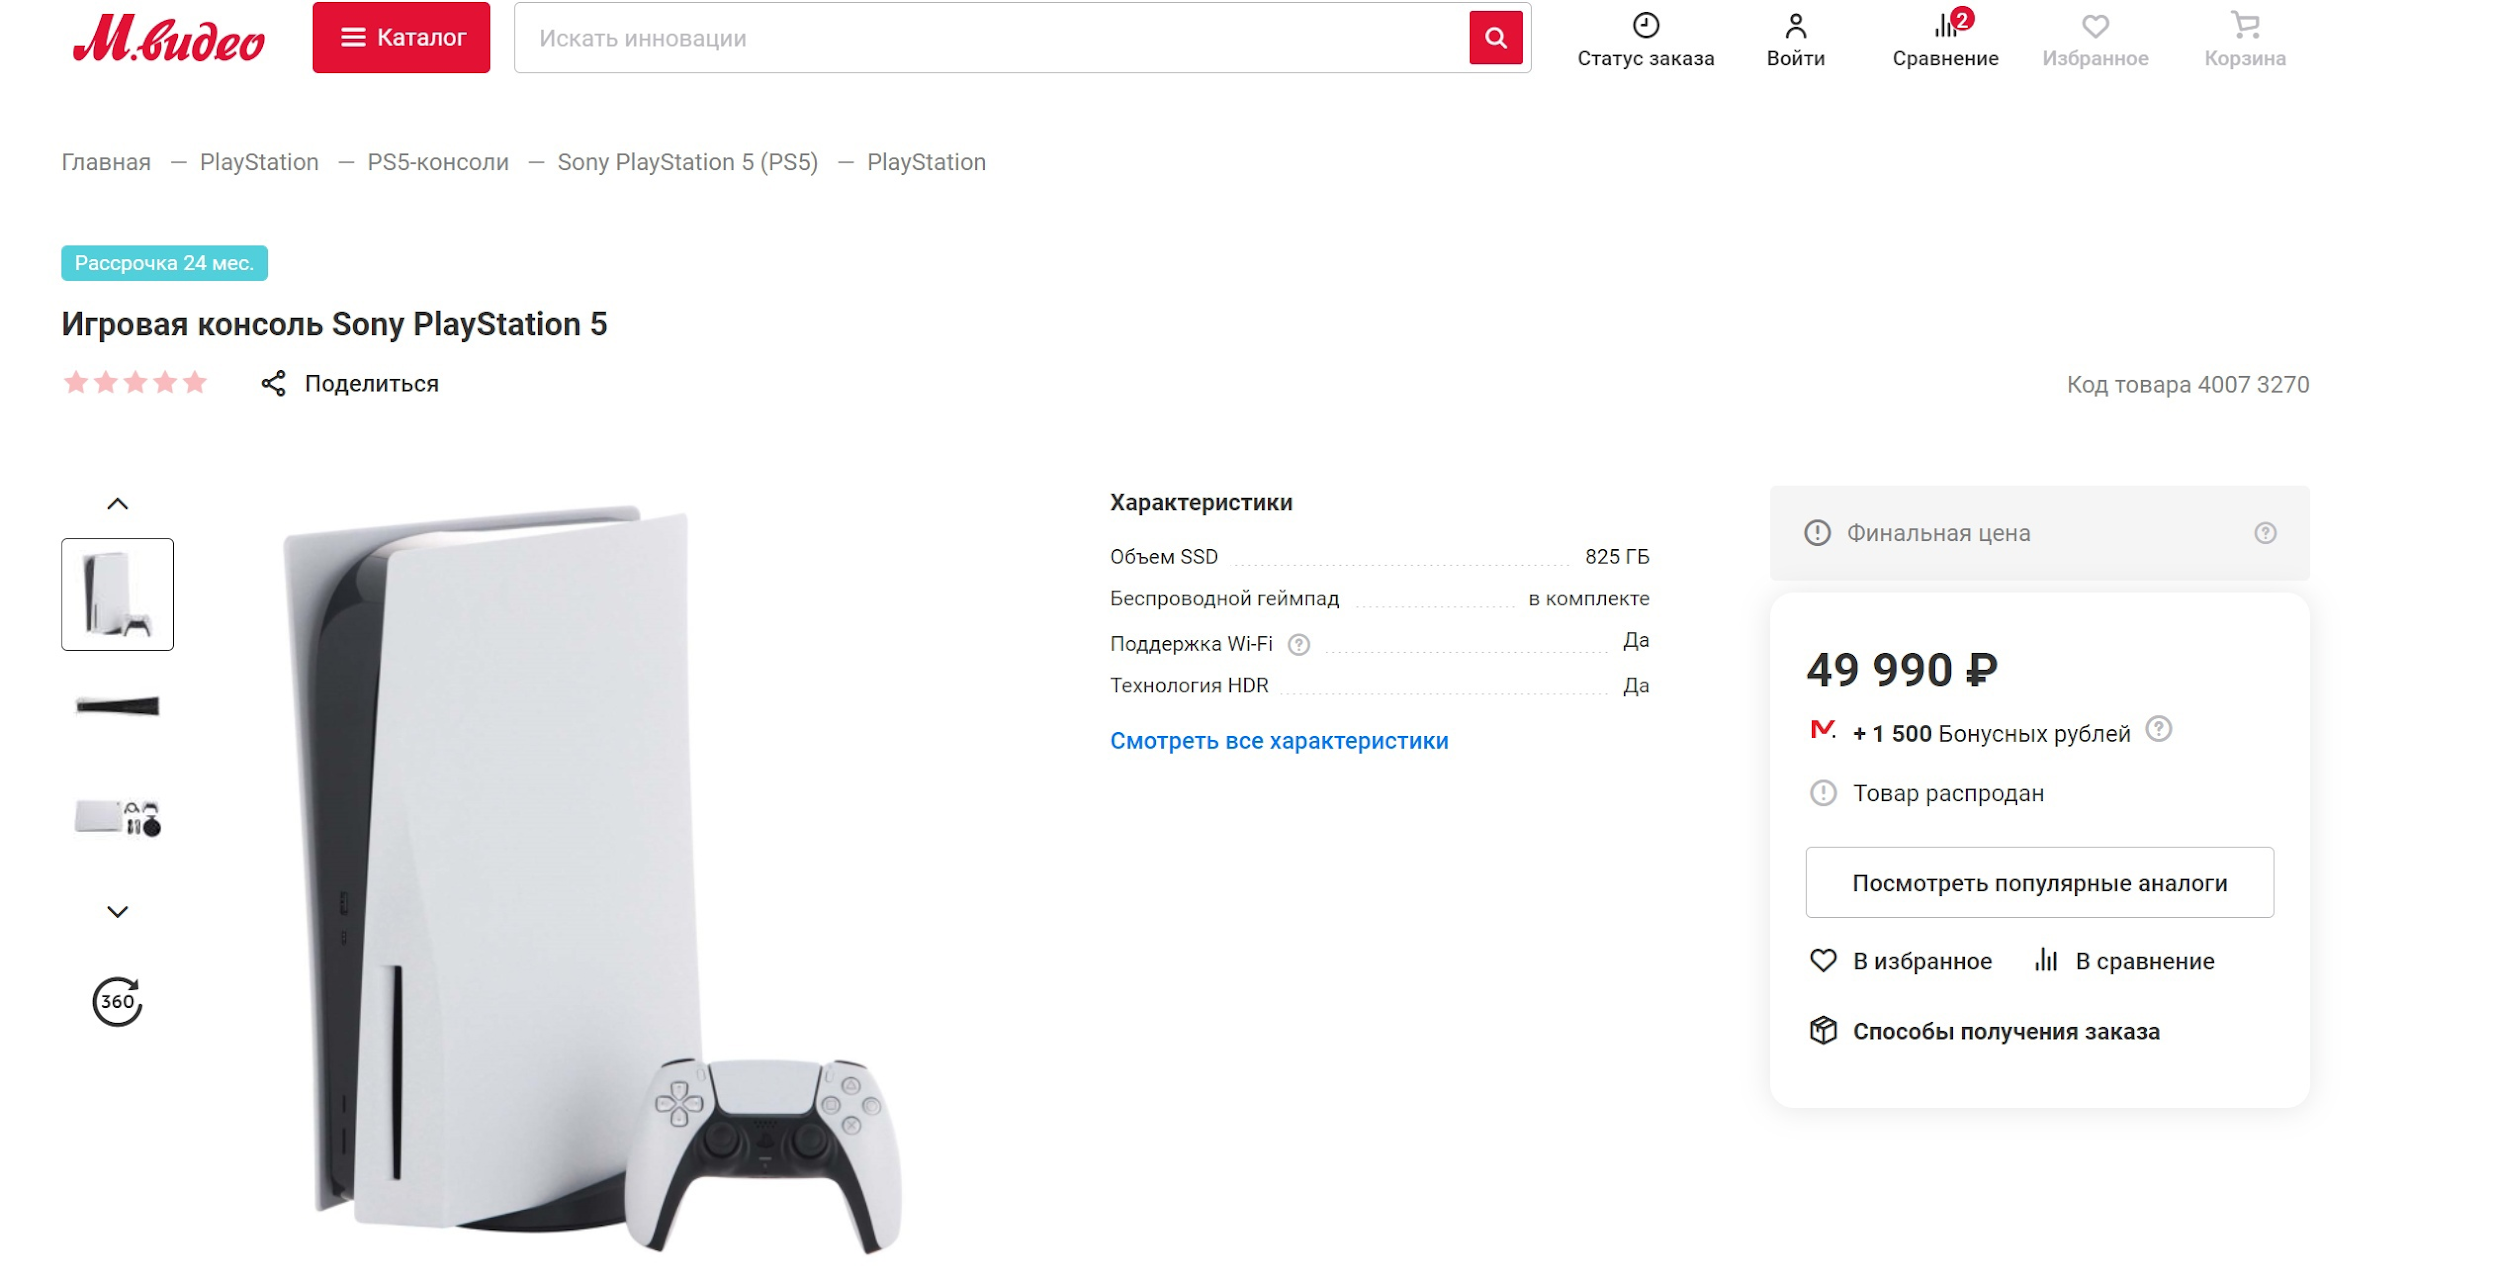Open Сравнение comparison chart icon
This screenshot has width=2500, height=1283.
pos(1945,25)
